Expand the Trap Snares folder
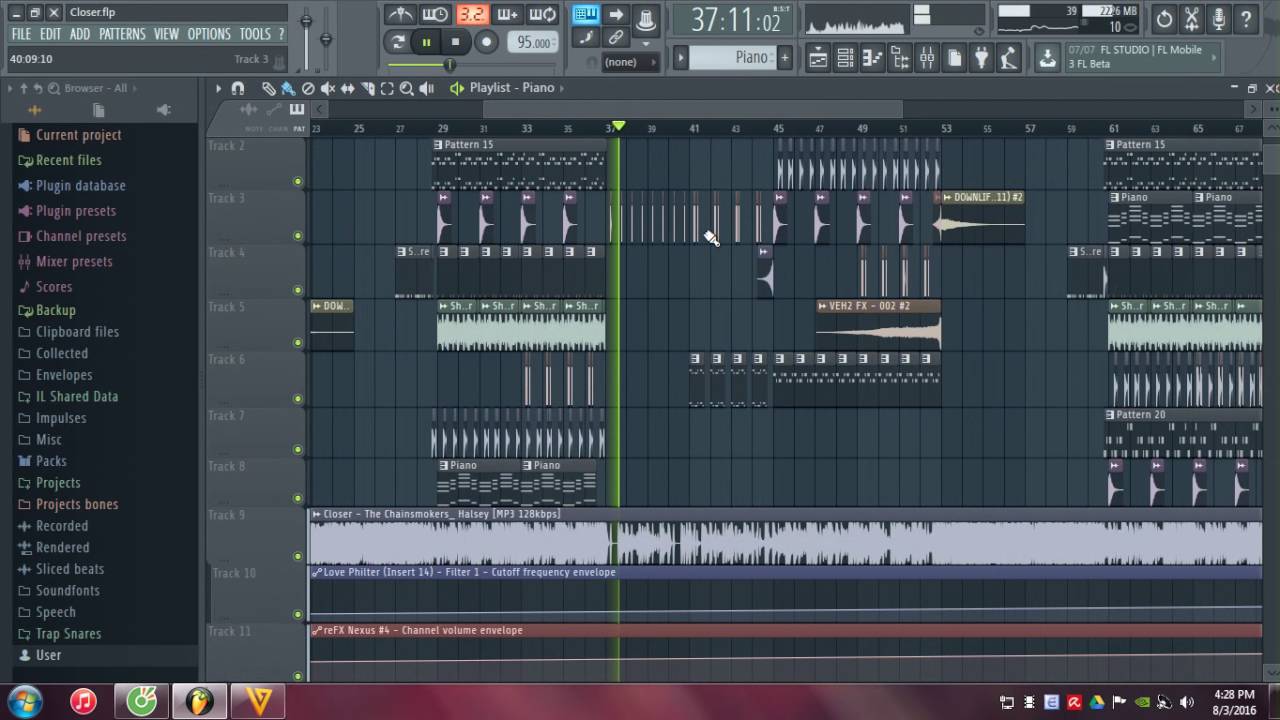1280x720 pixels. (x=68, y=633)
